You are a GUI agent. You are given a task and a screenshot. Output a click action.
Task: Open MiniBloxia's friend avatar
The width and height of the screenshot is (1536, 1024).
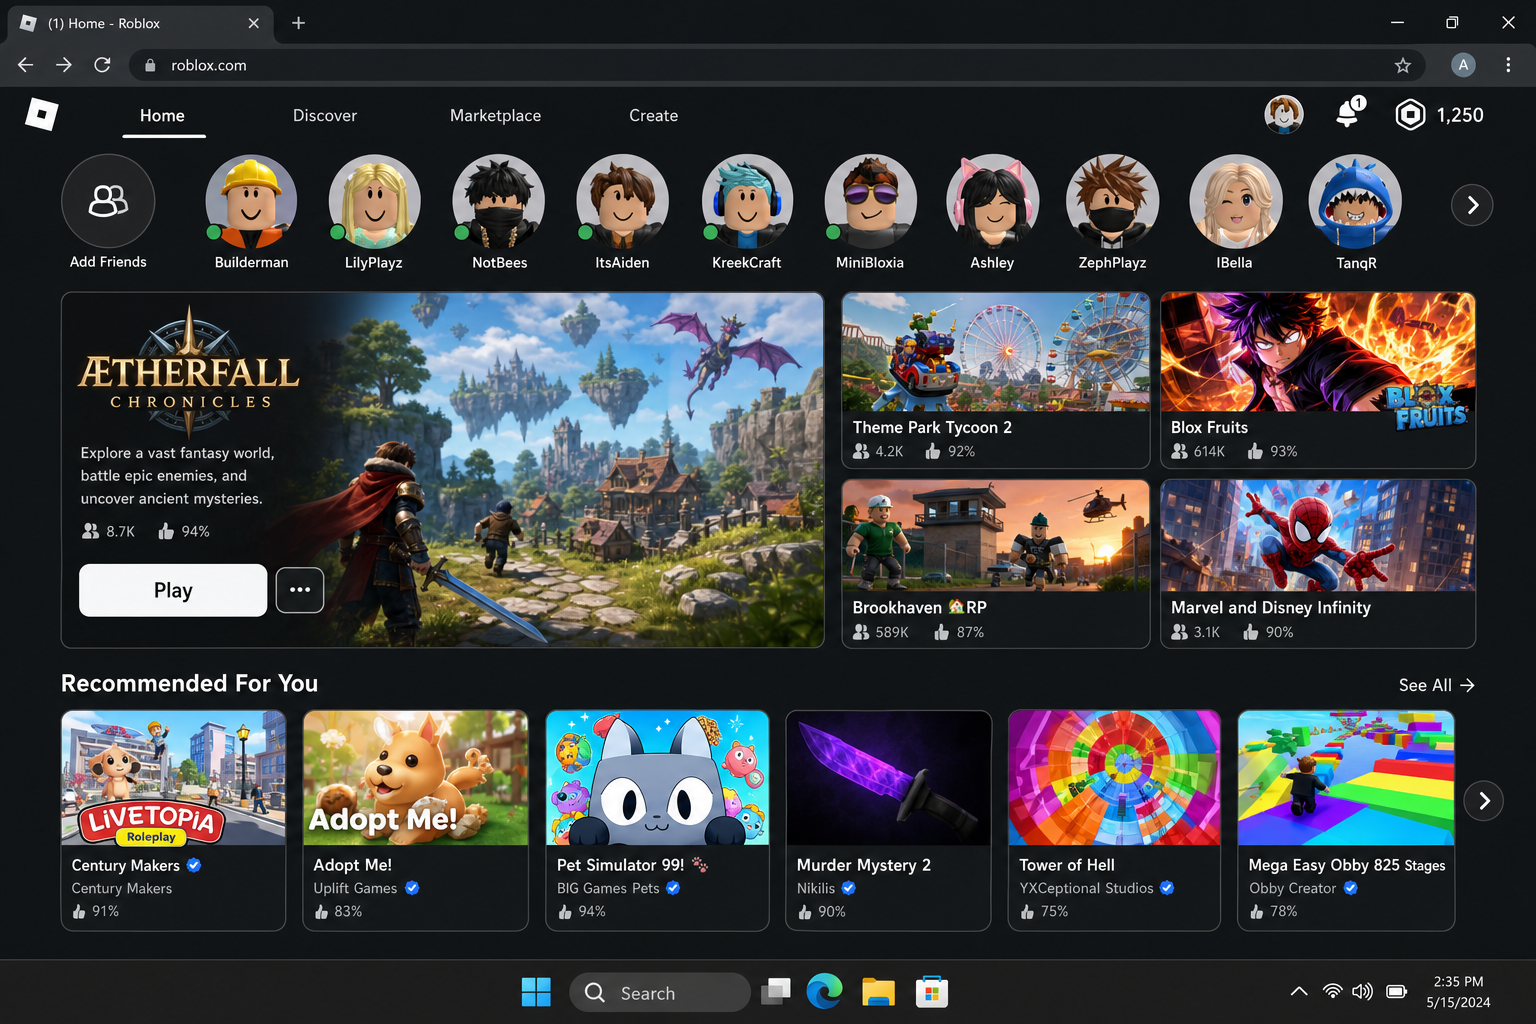[x=870, y=201]
